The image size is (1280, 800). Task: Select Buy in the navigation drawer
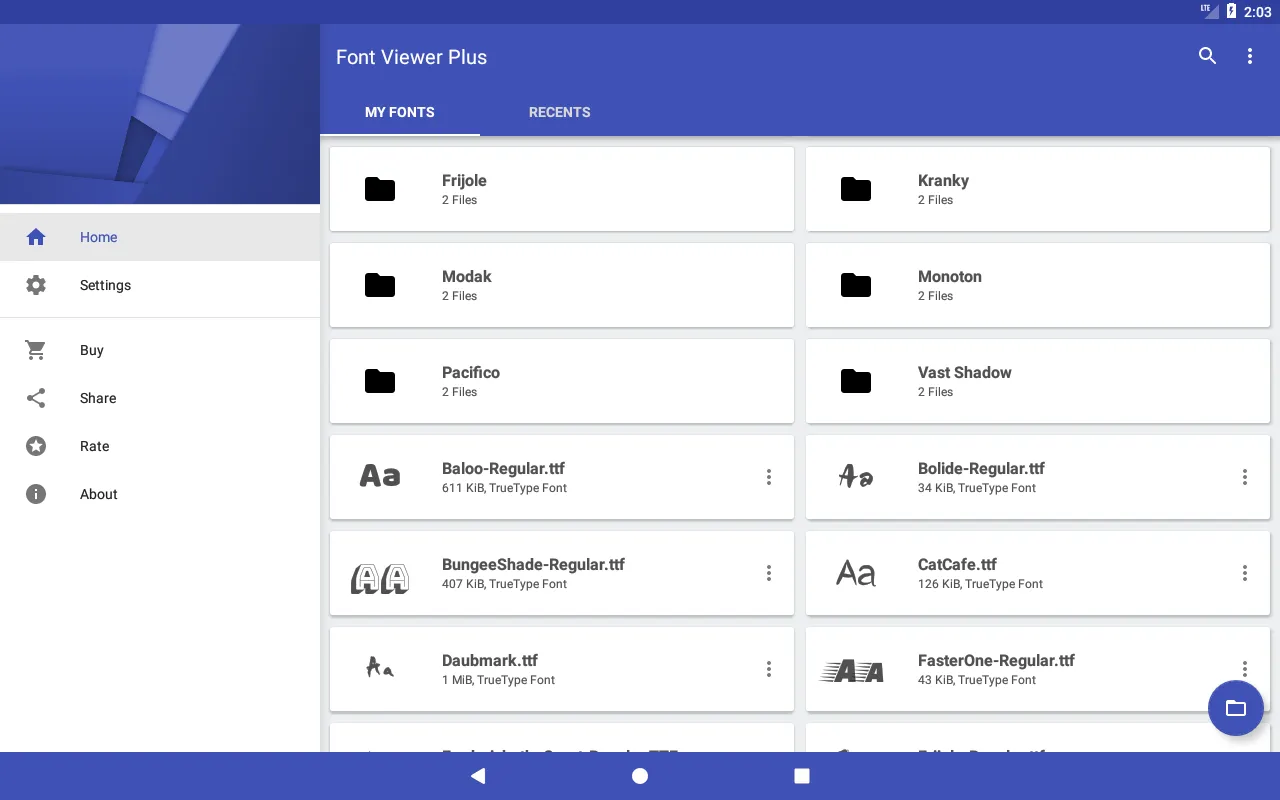pos(160,350)
